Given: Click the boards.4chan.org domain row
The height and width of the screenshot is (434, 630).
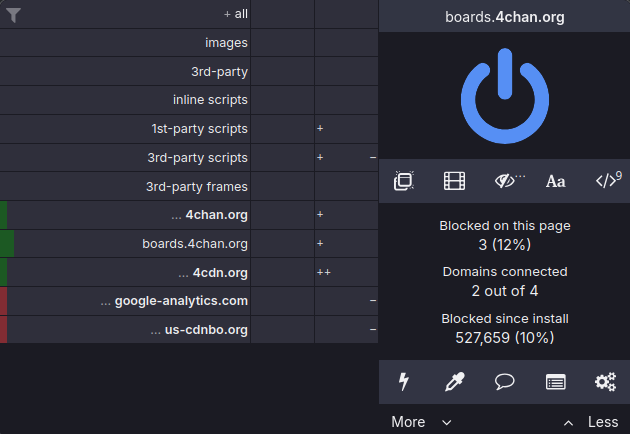Looking at the screenshot, I should [125, 244].
